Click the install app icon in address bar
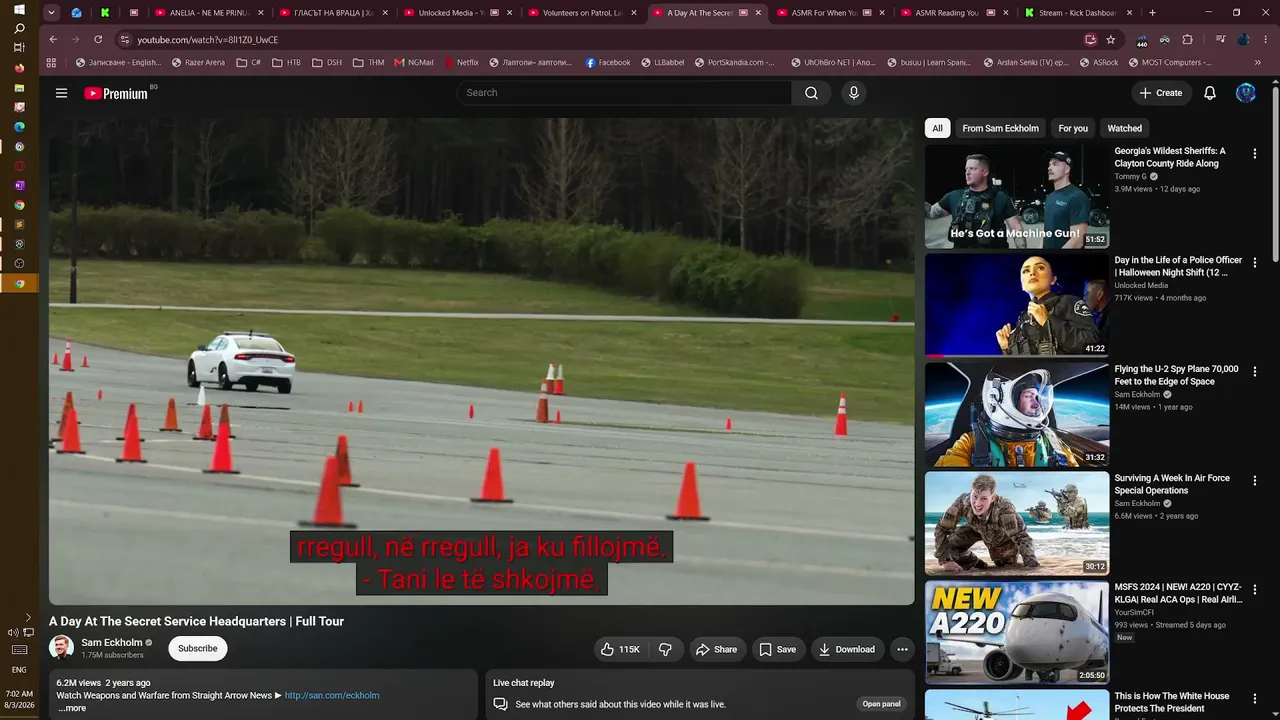The width and height of the screenshot is (1280, 720). (1091, 40)
